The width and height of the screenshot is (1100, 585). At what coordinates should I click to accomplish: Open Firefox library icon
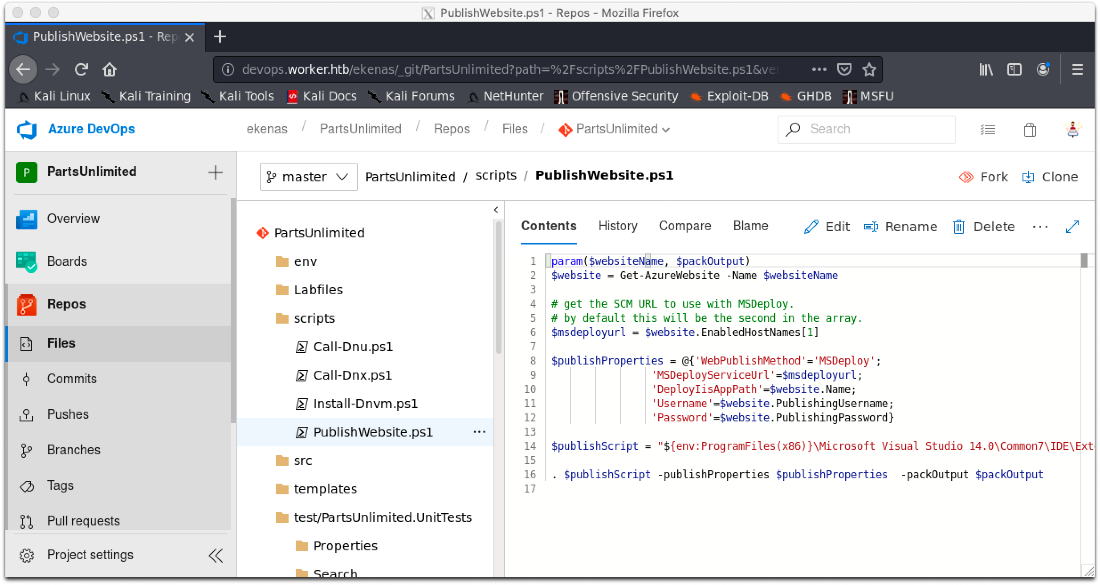click(986, 69)
